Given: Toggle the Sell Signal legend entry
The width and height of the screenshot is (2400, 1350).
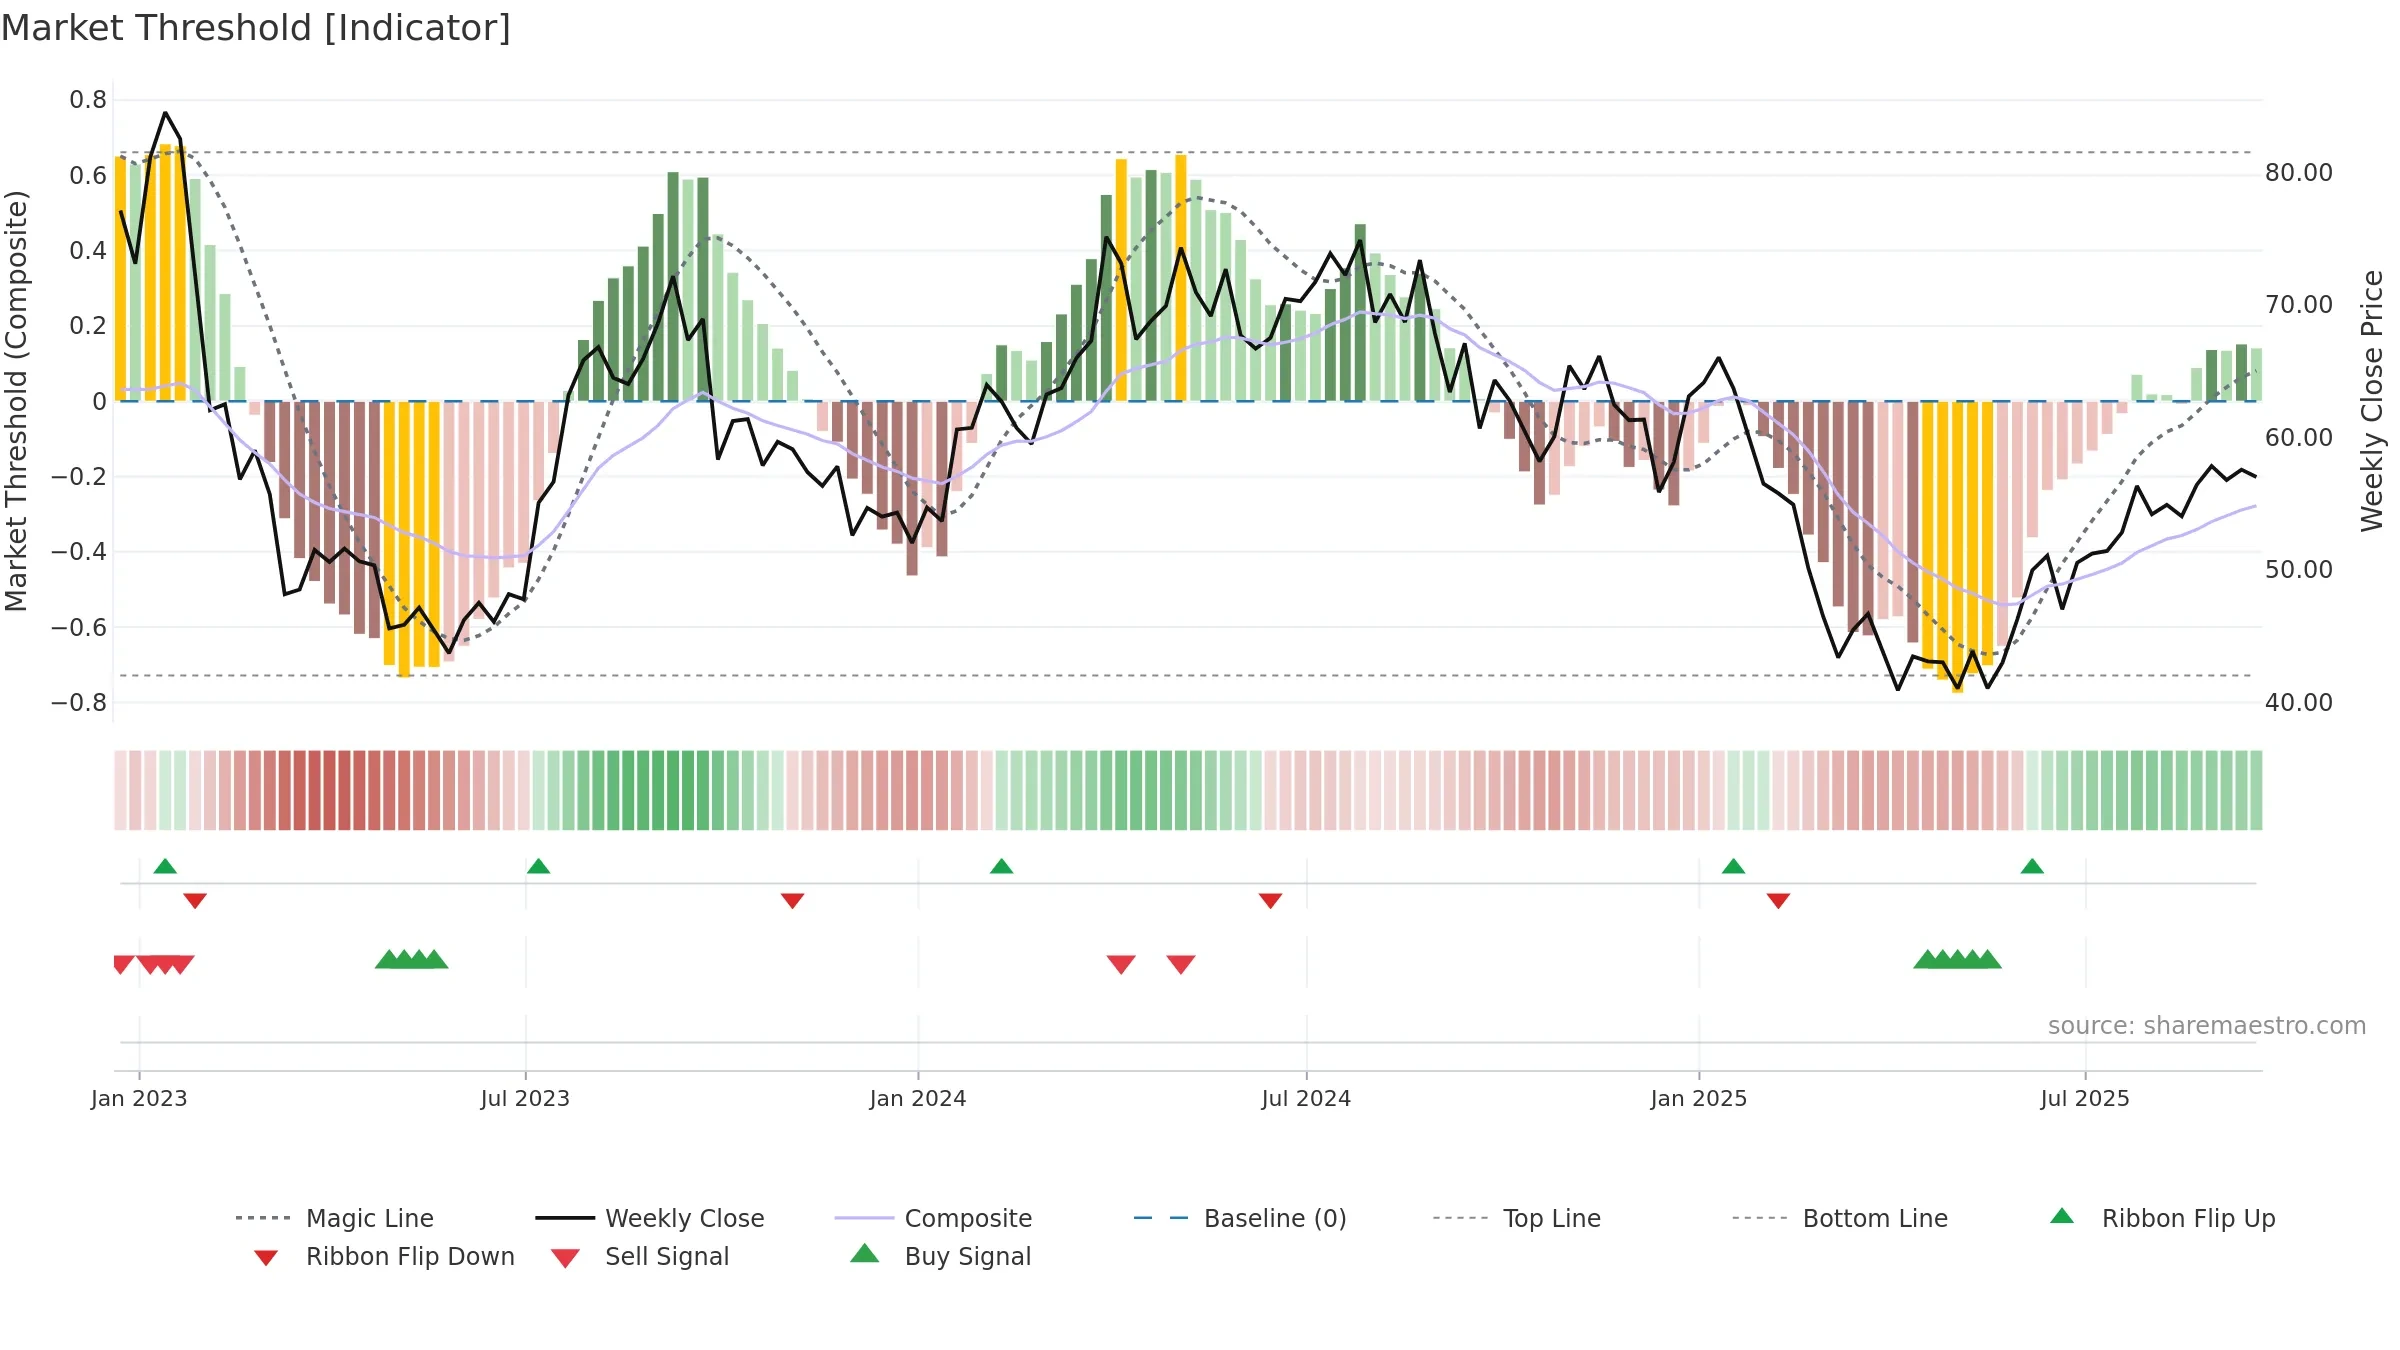Looking at the screenshot, I should coord(640,1256).
